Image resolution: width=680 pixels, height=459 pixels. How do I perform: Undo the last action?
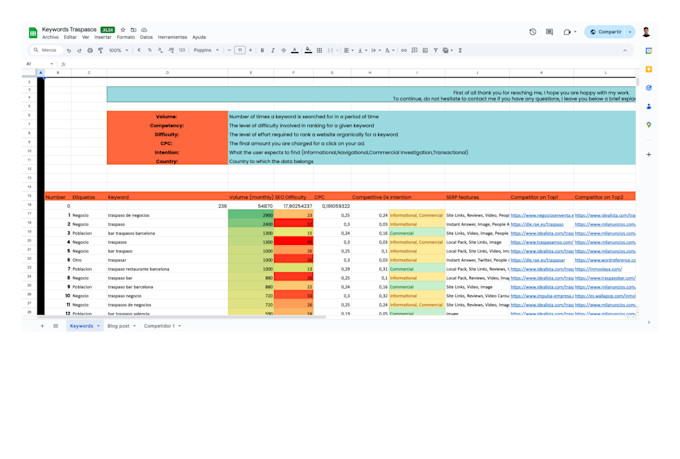(69, 50)
